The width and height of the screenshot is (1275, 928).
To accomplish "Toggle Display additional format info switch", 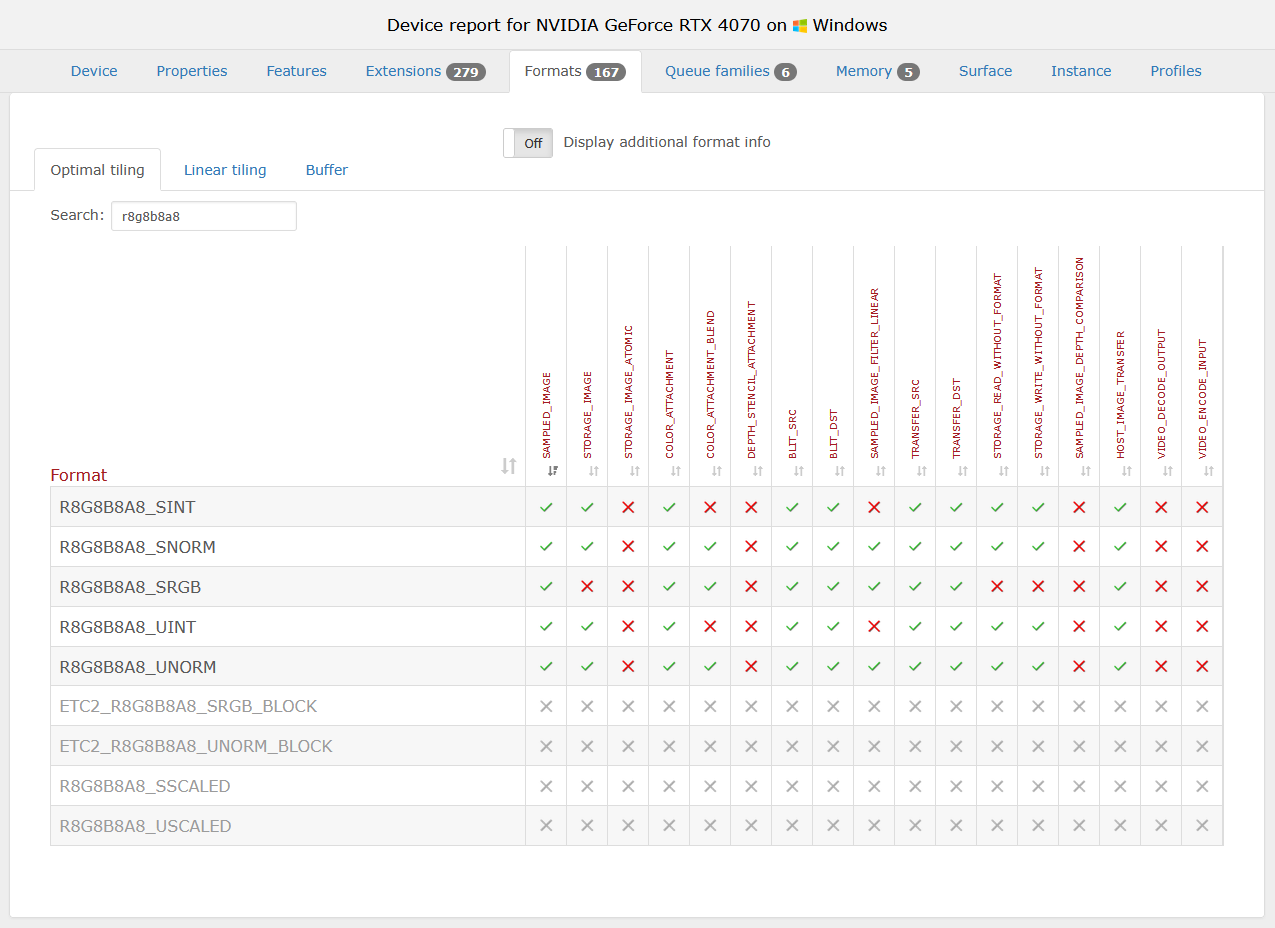I will pyautogui.click(x=528, y=143).
